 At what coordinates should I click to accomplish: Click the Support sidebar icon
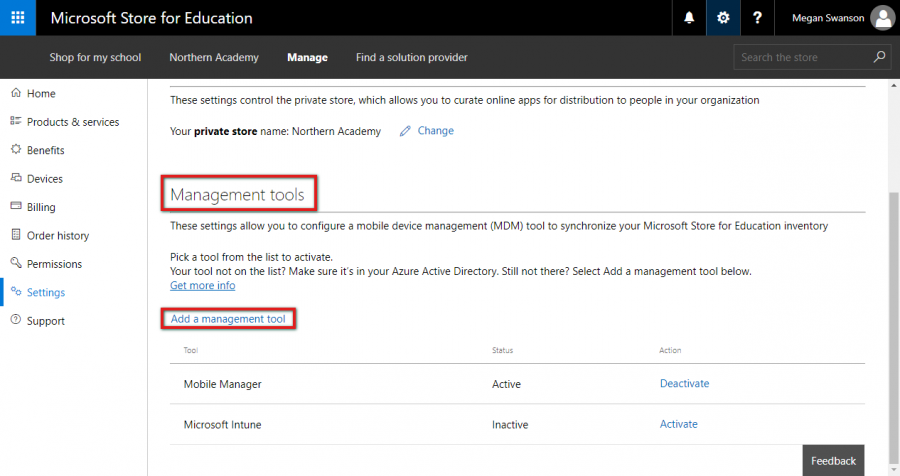pyautogui.click(x=16, y=319)
